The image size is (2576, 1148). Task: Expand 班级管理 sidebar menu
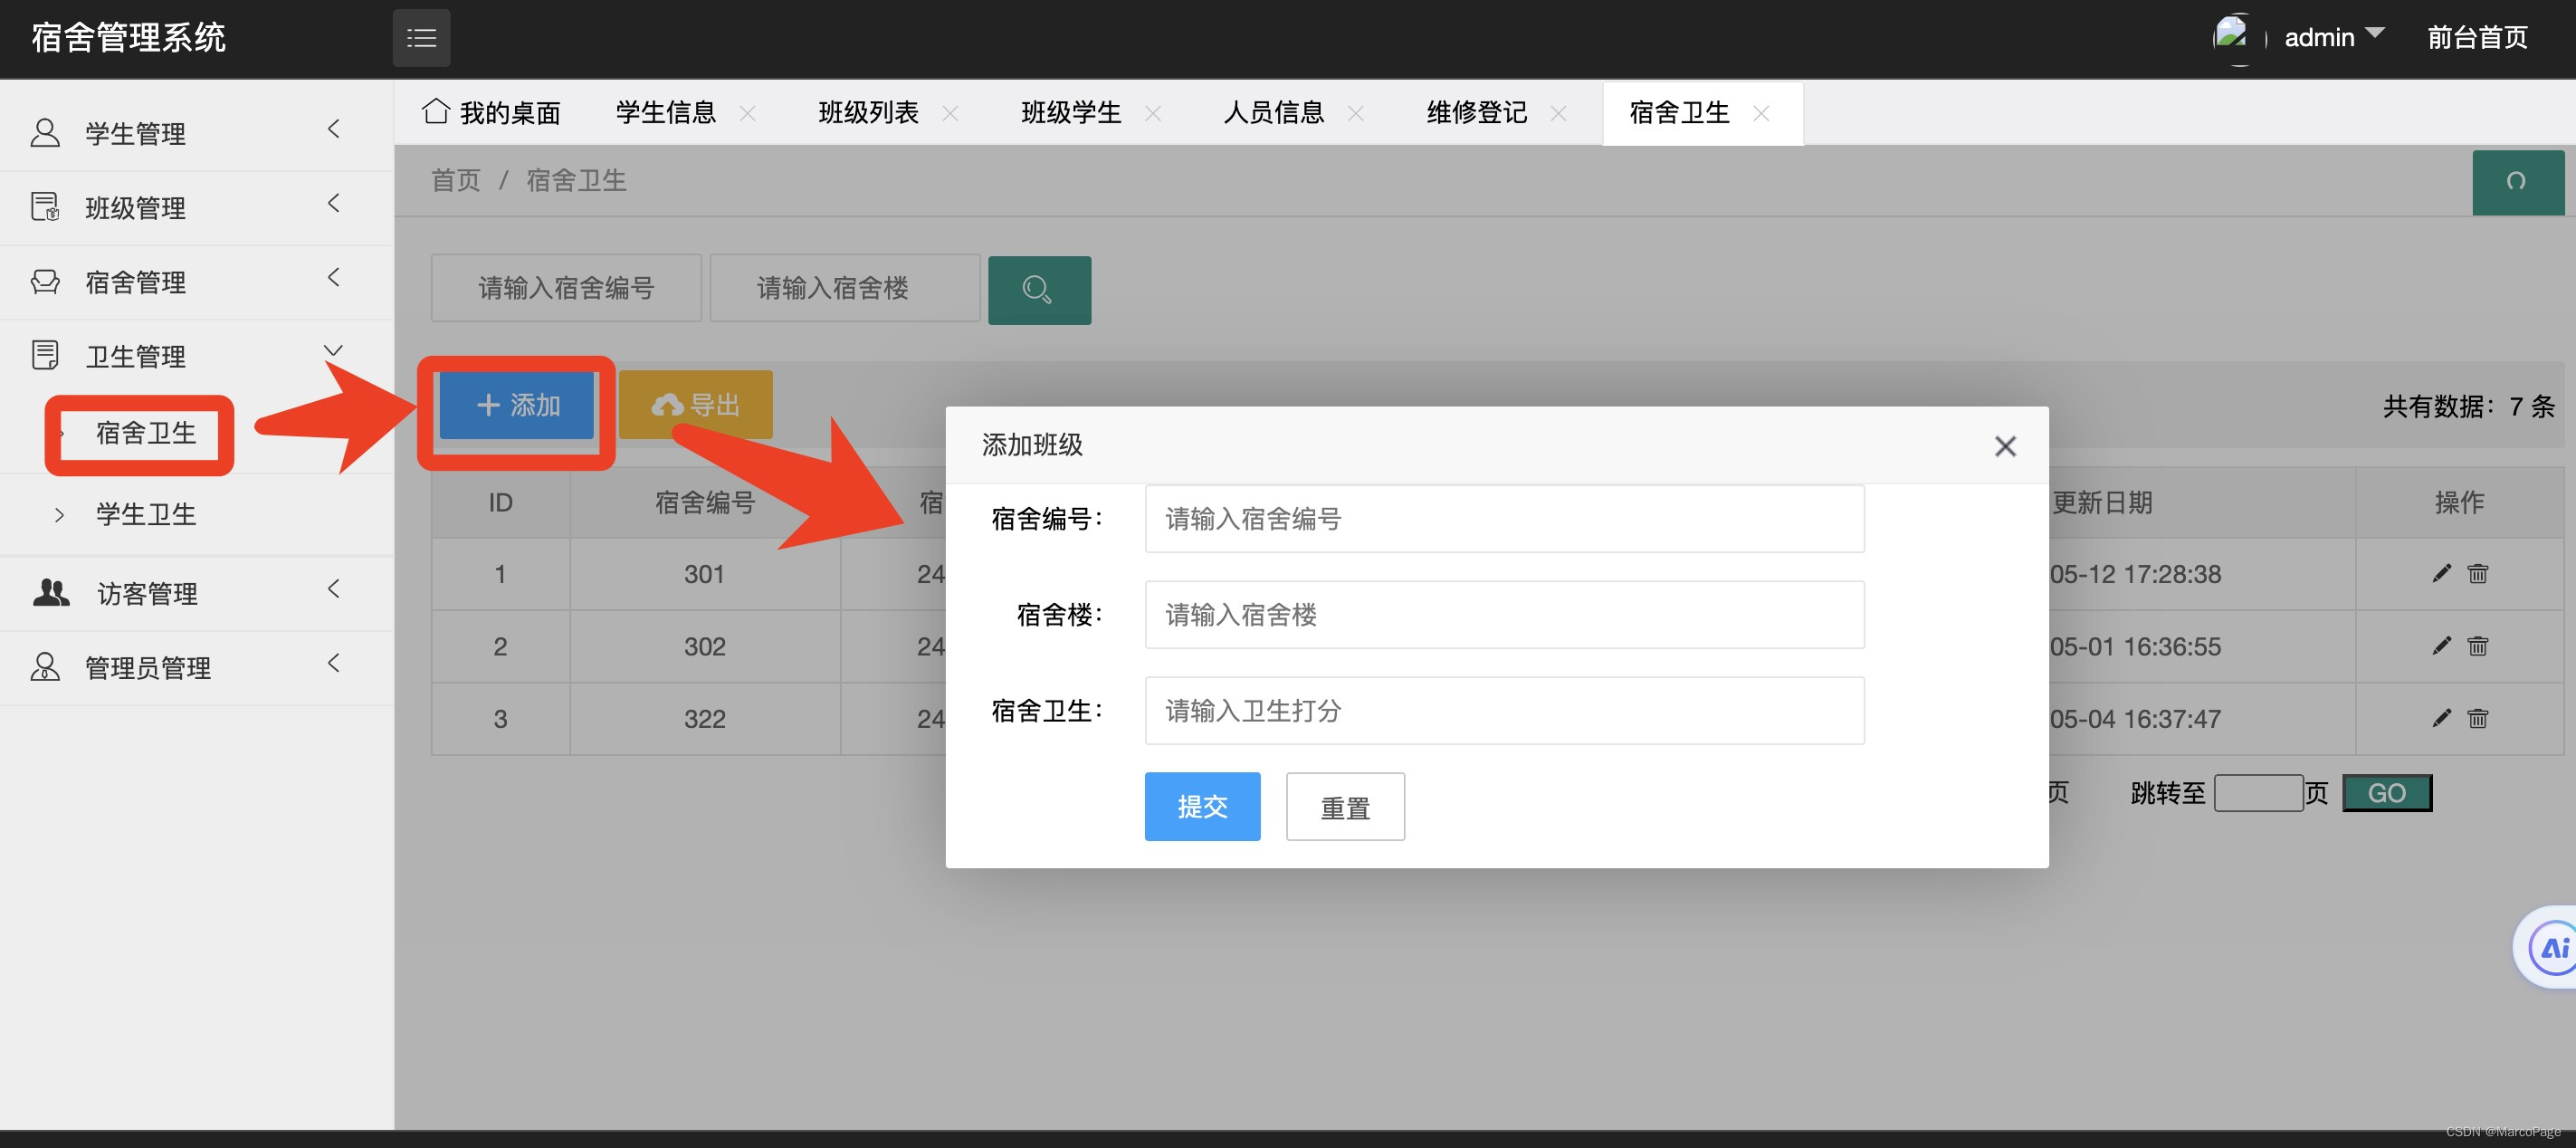pos(196,207)
